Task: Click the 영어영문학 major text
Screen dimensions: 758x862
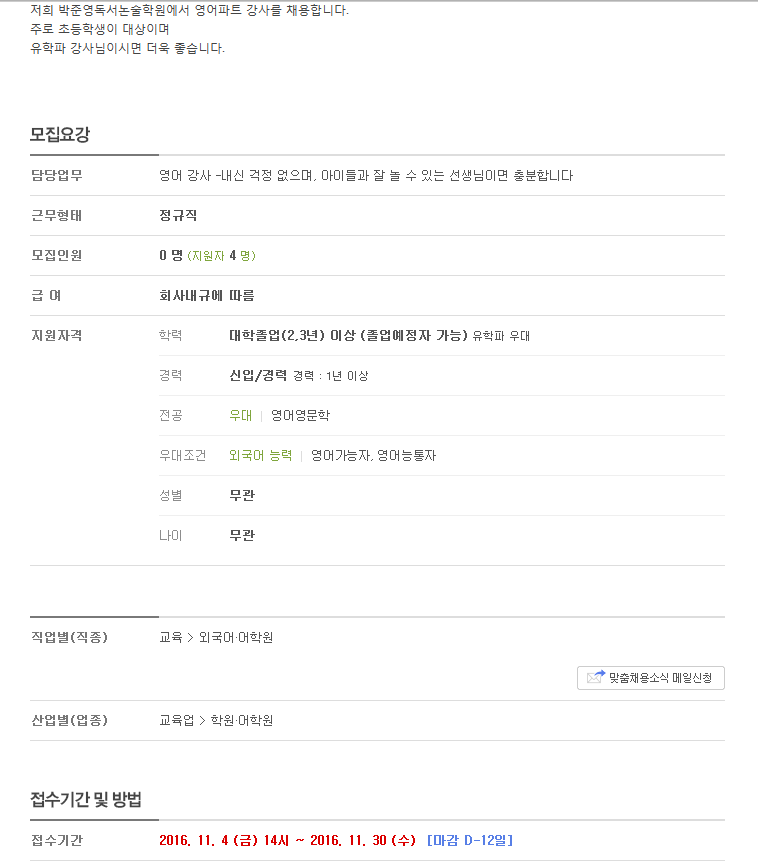Action: 300,416
